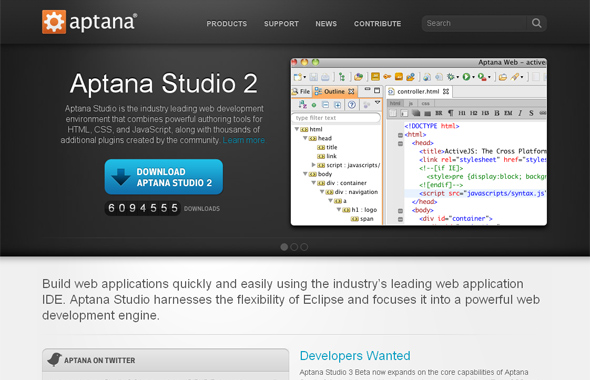Click the New file icon in Aptana toolbar
The width and height of the screenshot is (590, 380).
click(298, 77)
